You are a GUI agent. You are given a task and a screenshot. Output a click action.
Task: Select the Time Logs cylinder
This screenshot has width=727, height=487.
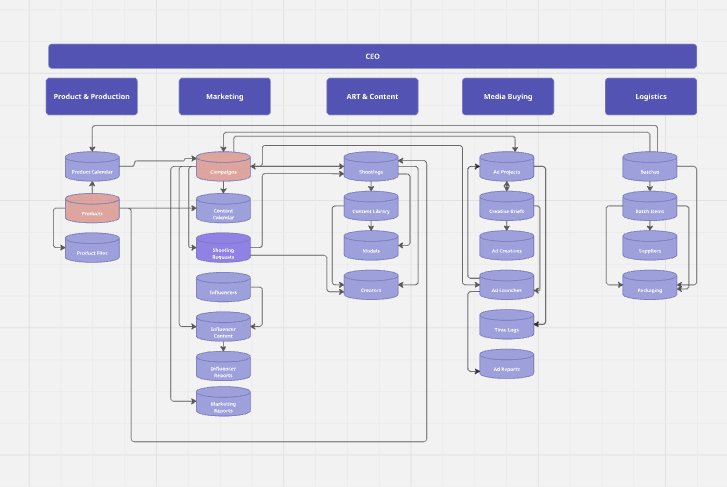[x=506, y=326]
